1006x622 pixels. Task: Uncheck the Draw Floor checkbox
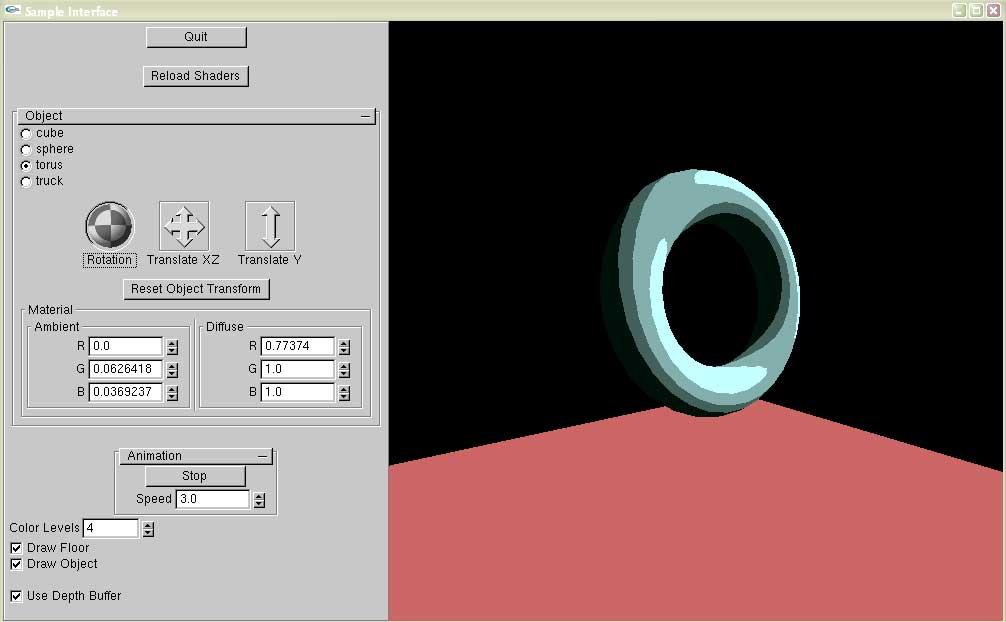pos(16,548)
